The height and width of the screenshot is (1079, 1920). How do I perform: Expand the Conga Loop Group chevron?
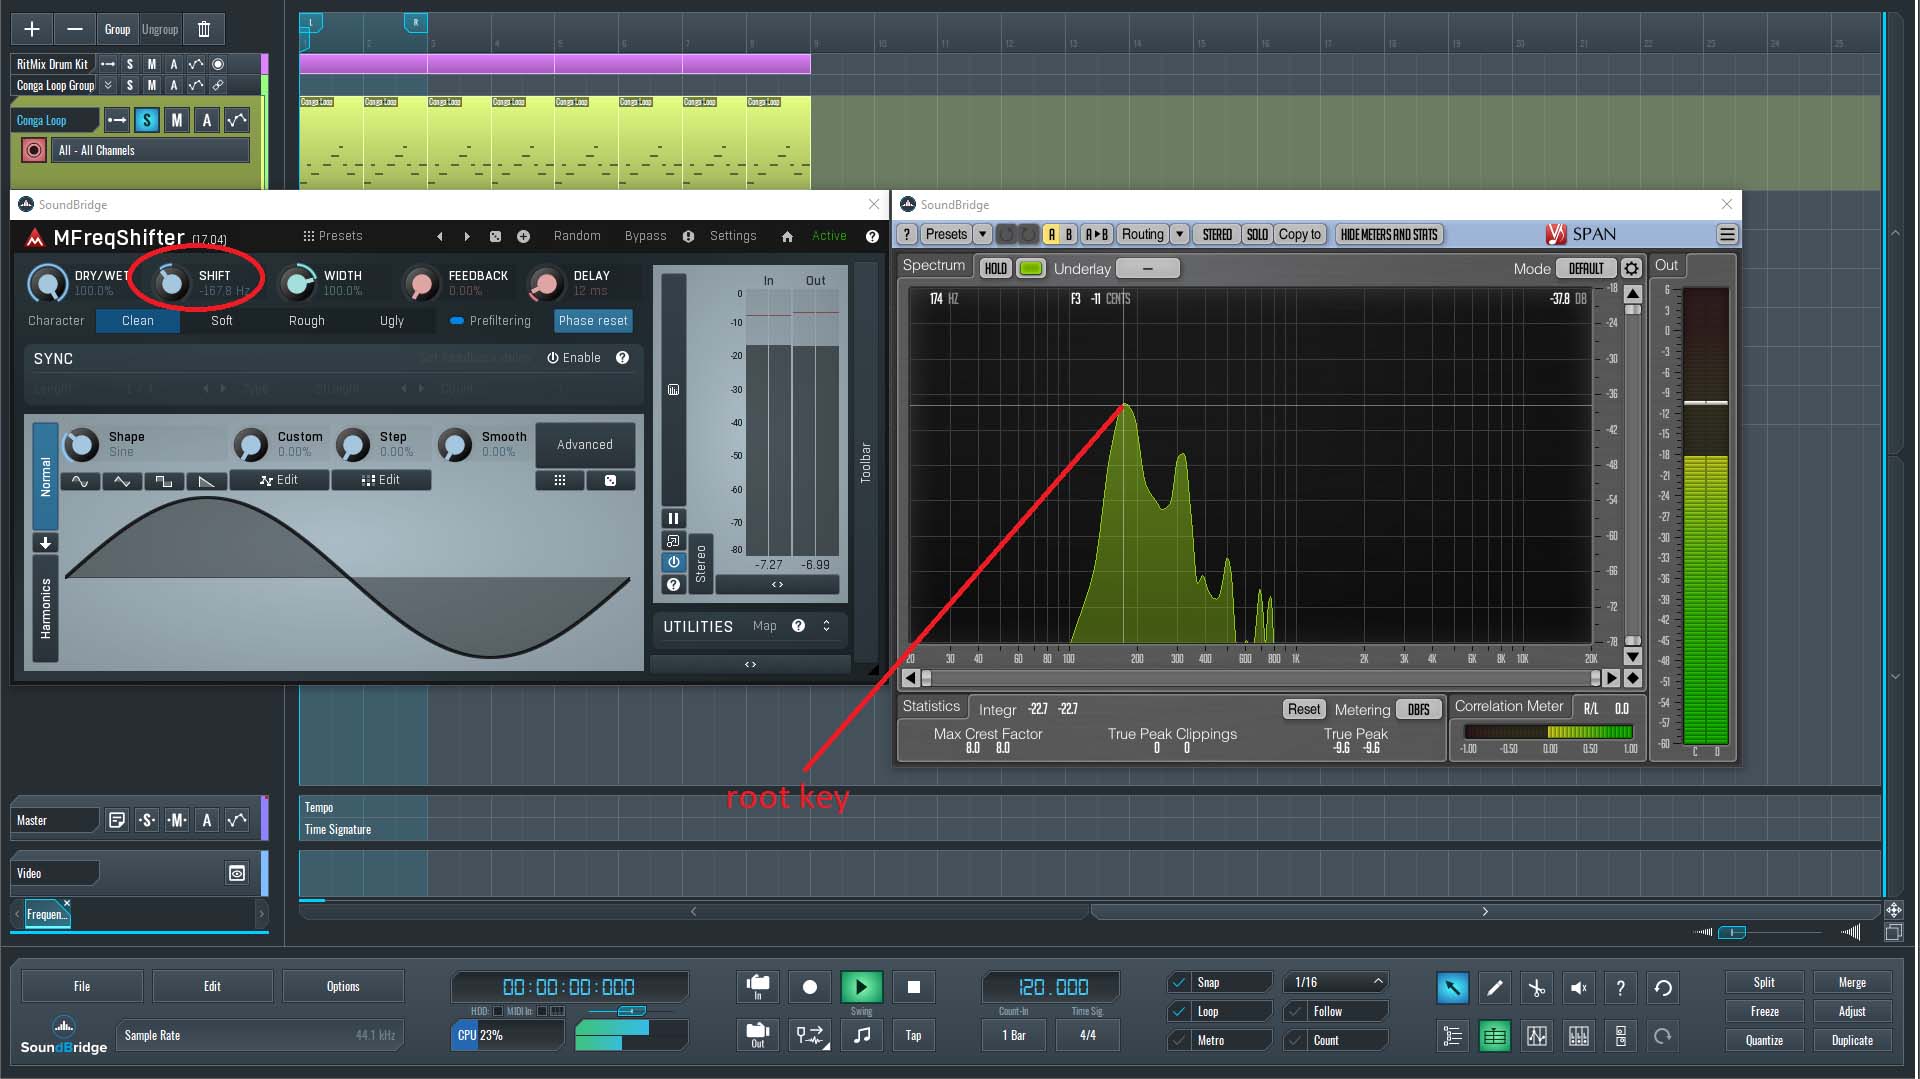108,85
